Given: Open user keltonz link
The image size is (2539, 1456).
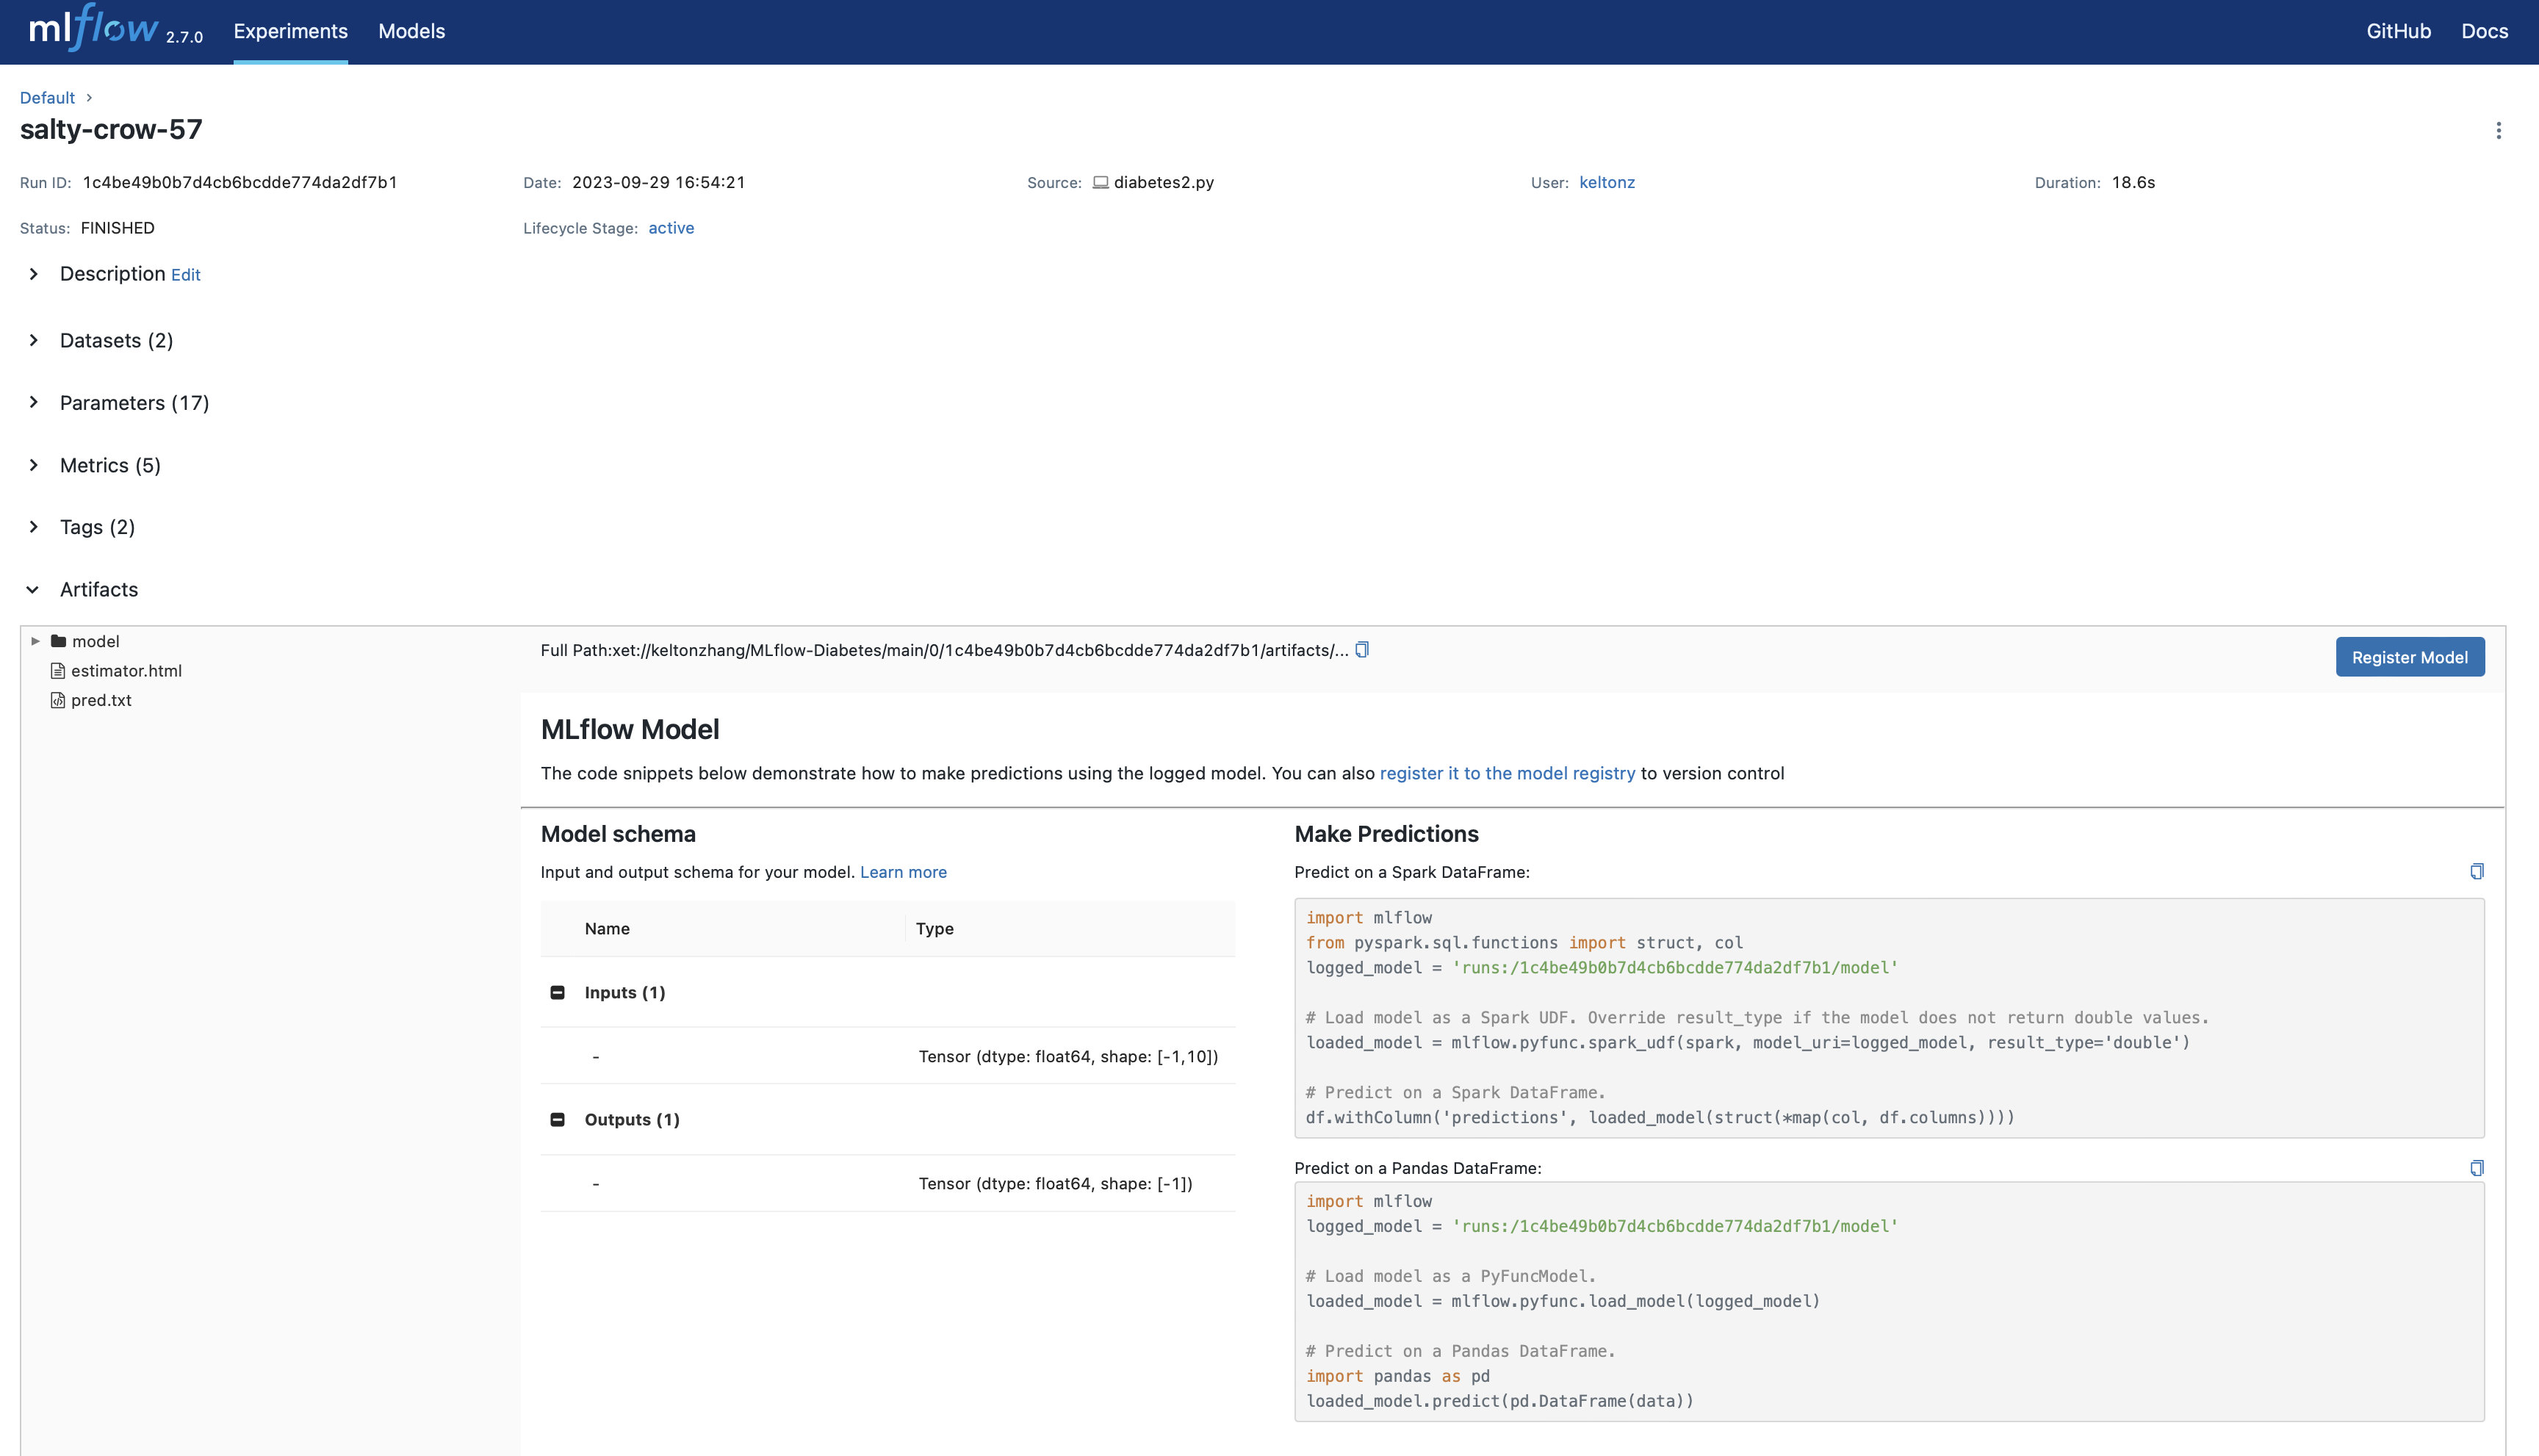Looking at the screenshot, I should (x=1607, y=182).
